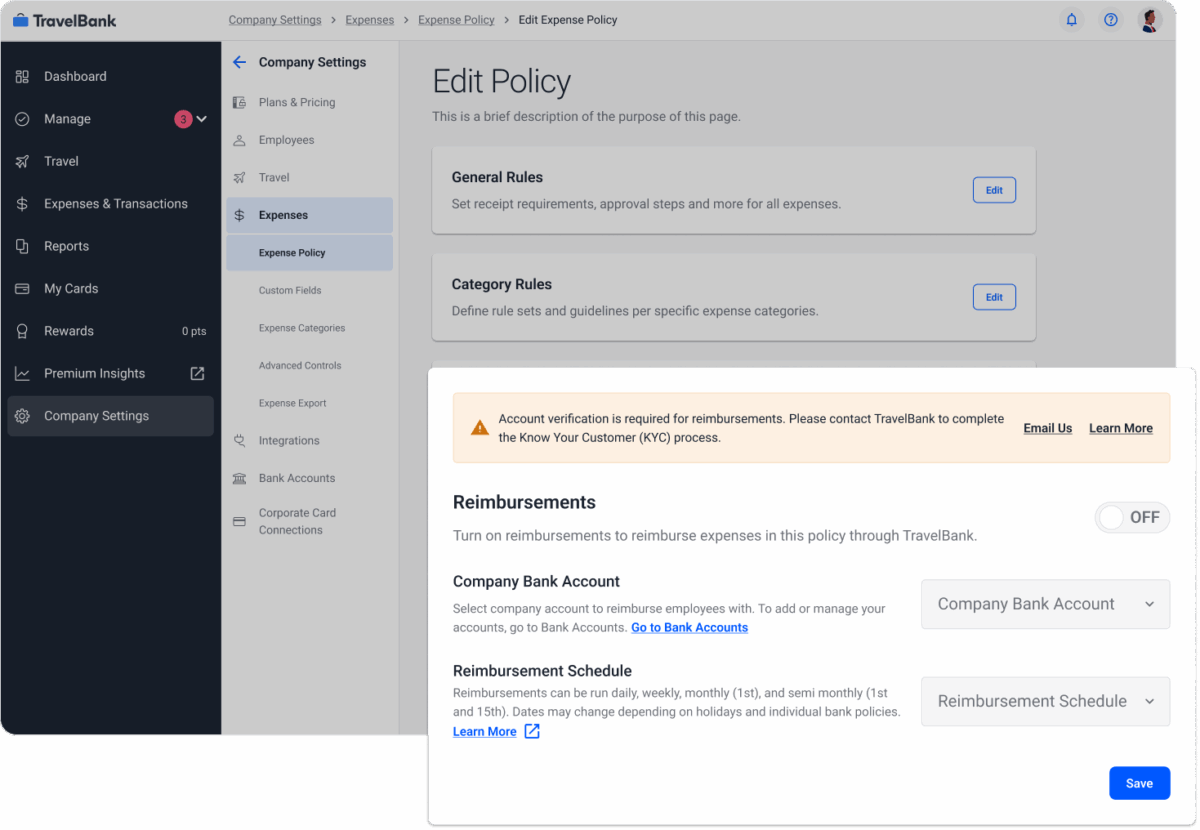1200x830 pixels.
Task: Select Bank Accounts settings item
Action: click(309, 478)
